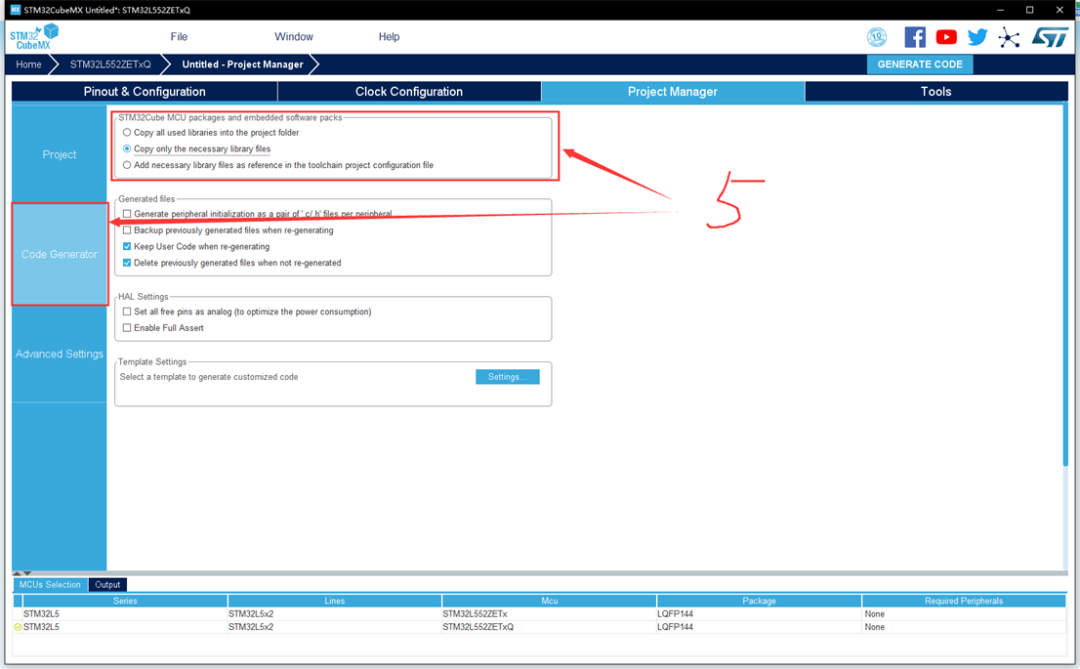The height and width of the screenshot is (669, 1080).
Task: Open template Settings... button
Action: [x=507, y=377]
